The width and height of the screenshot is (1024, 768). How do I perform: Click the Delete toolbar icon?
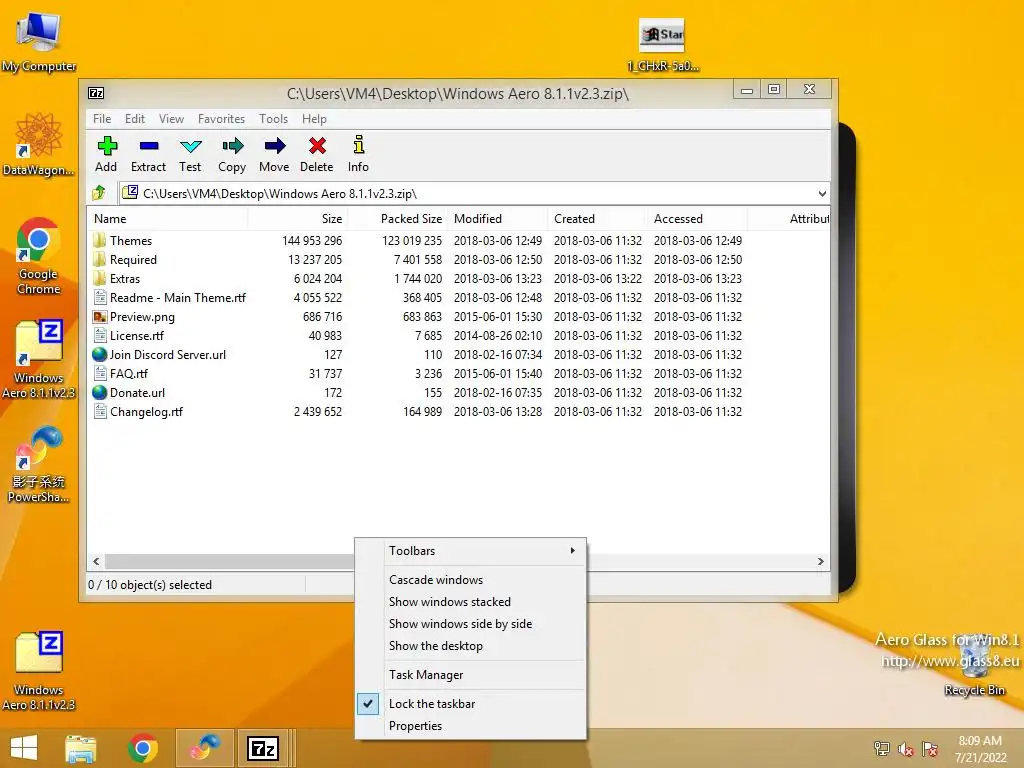pyautogui.click(x=317, y=154)
